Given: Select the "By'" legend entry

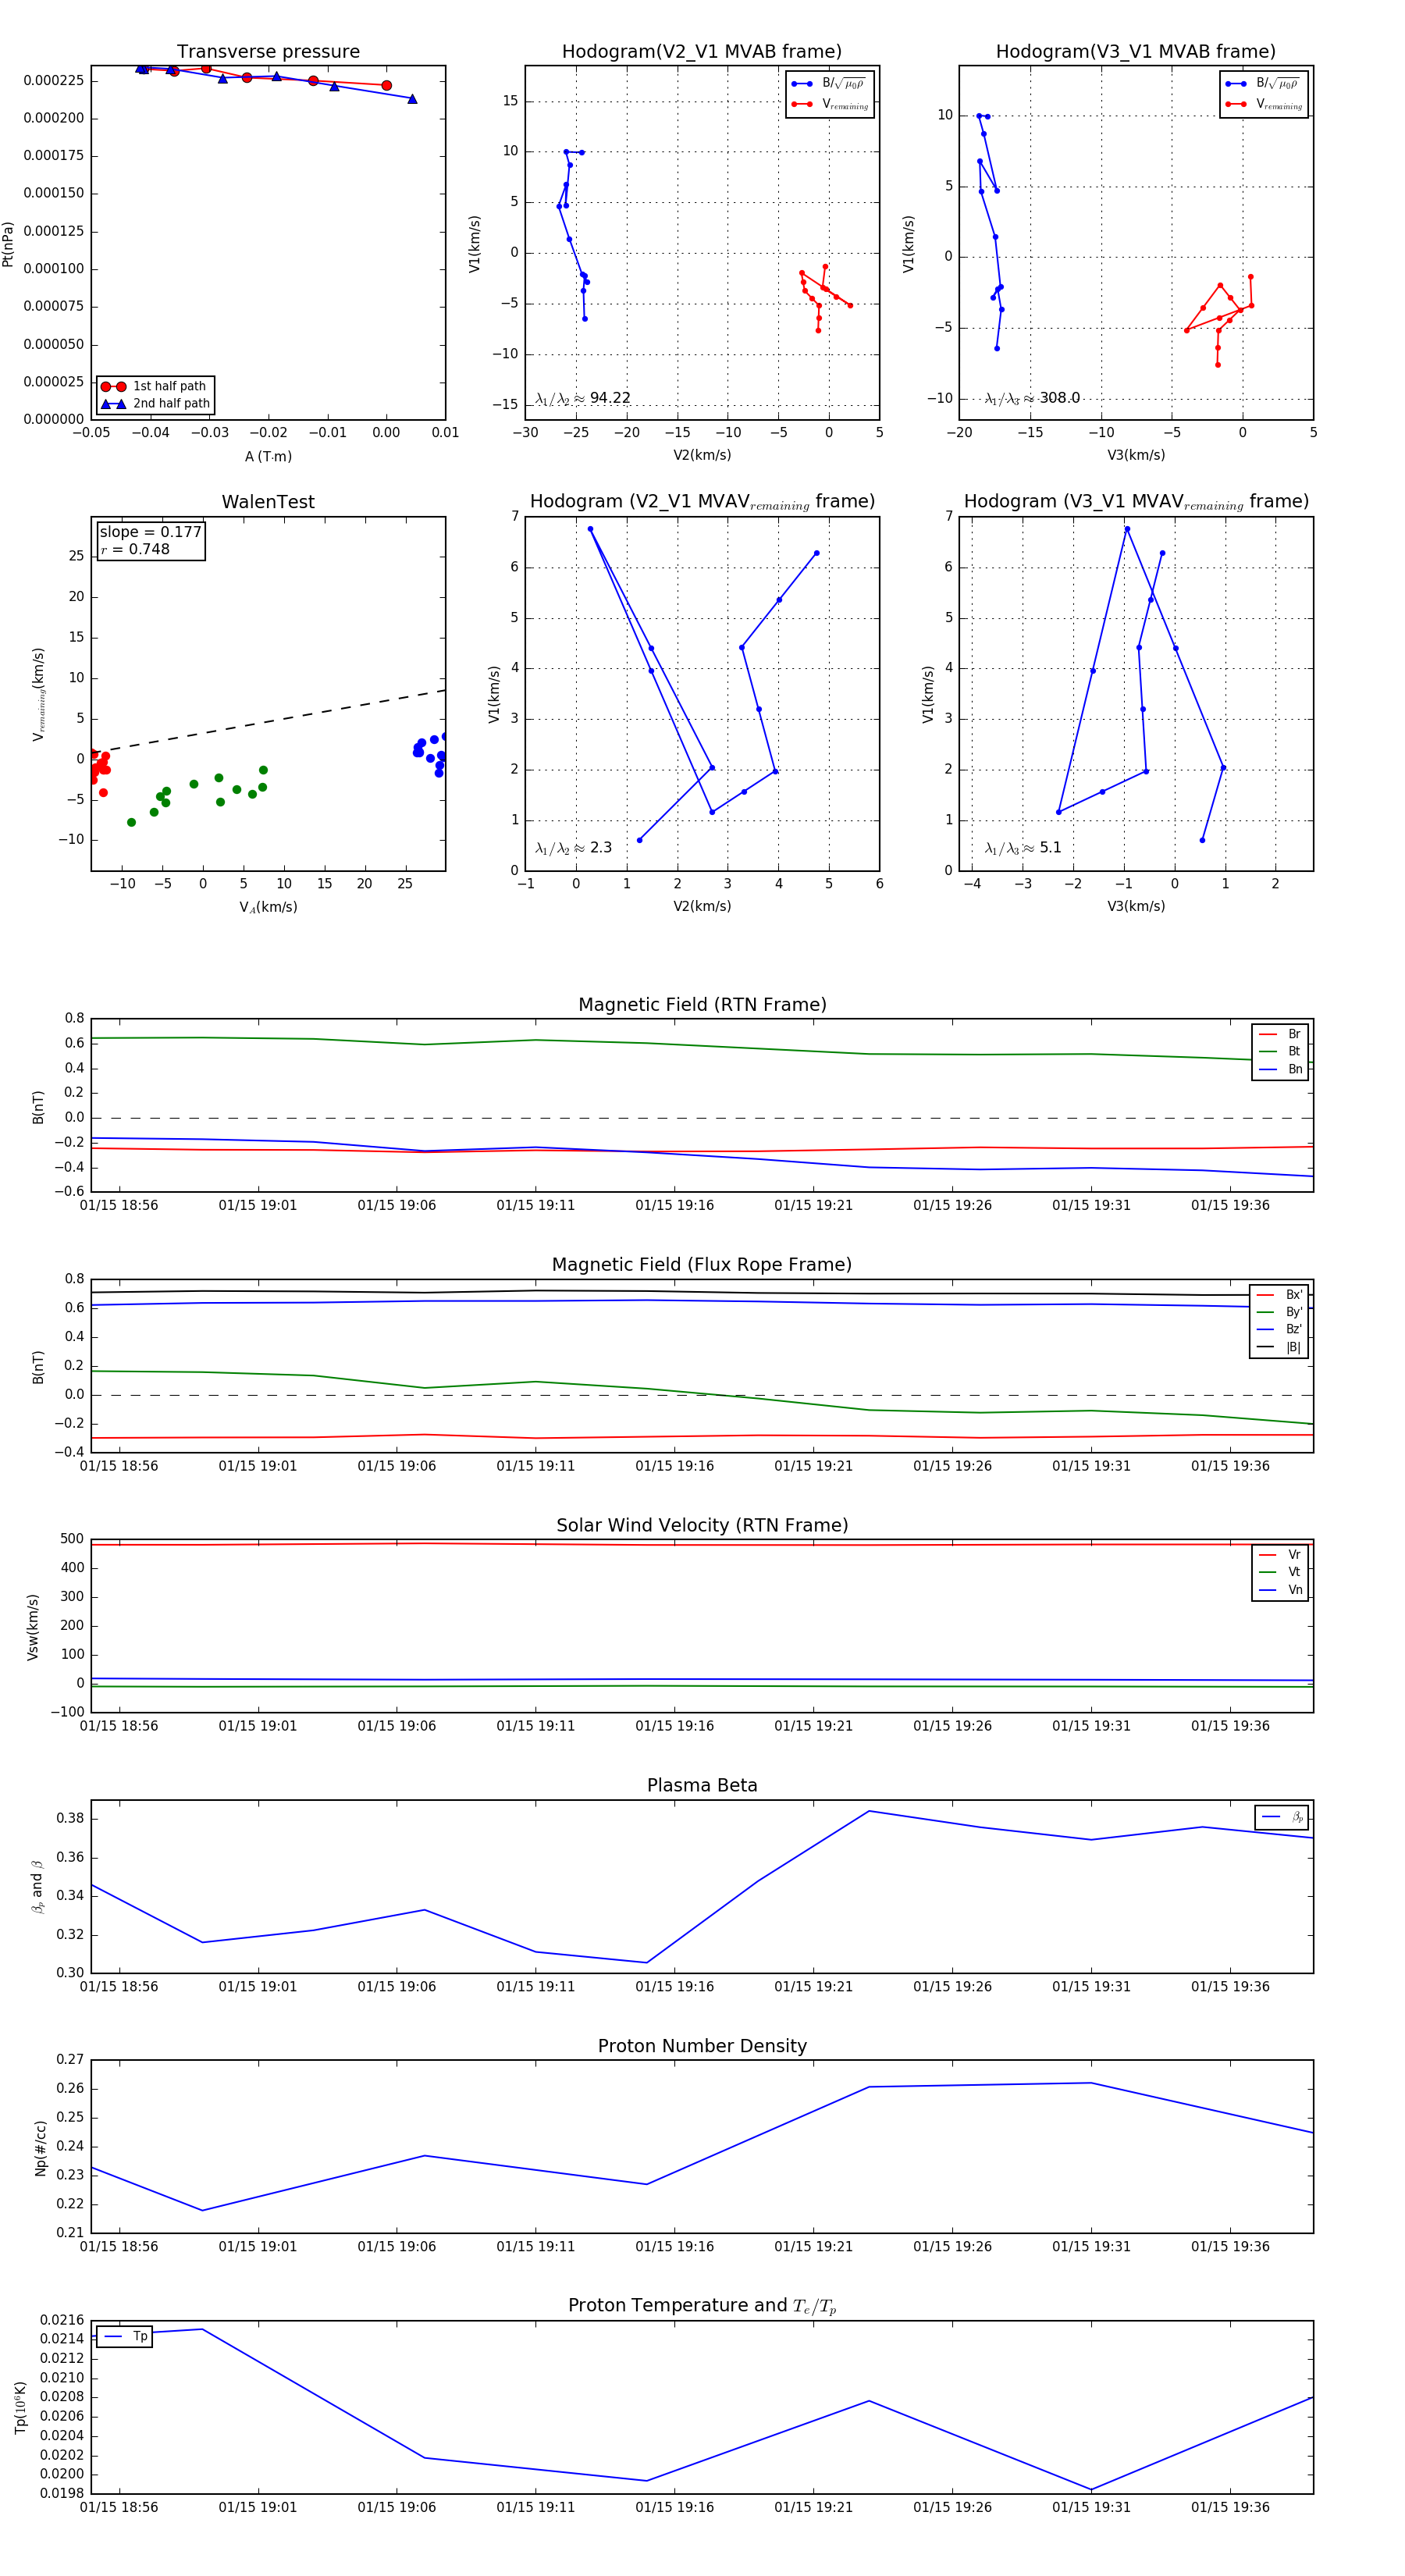Looking at the screenshot, I should click(1279, 1312).
